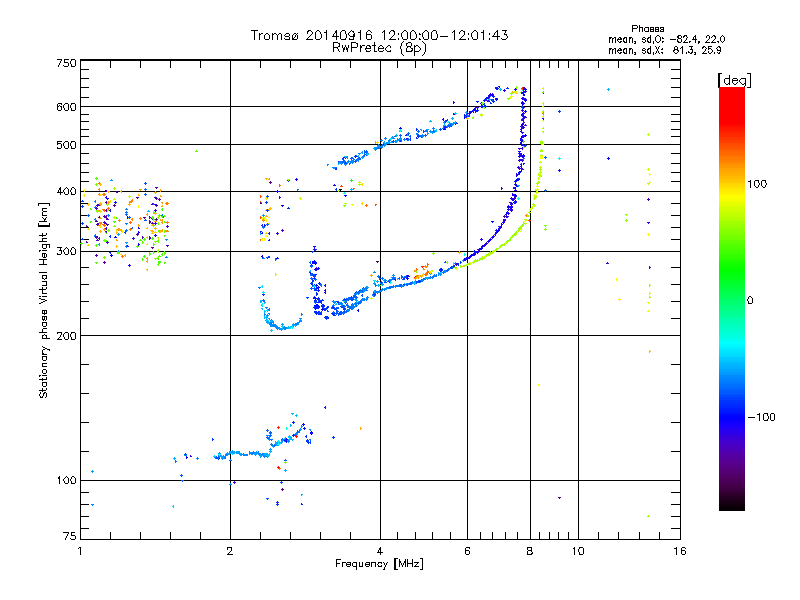The image size is (800, 600).
Task: Click the y-axis "75" tick label
Action: (x=70, y=536)
